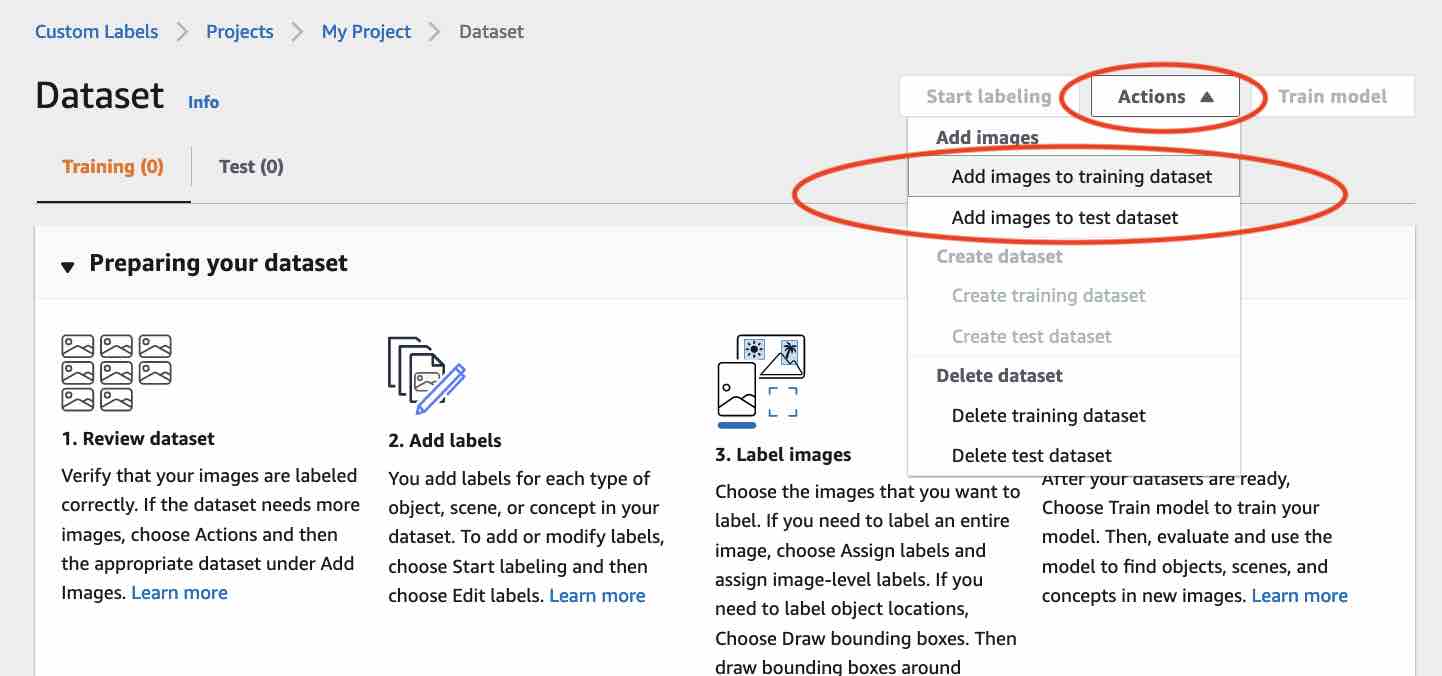Navigate to Custom Labels via breadcrumb
This screenshot has width=1442, height=676.
[x=96, y=31]
